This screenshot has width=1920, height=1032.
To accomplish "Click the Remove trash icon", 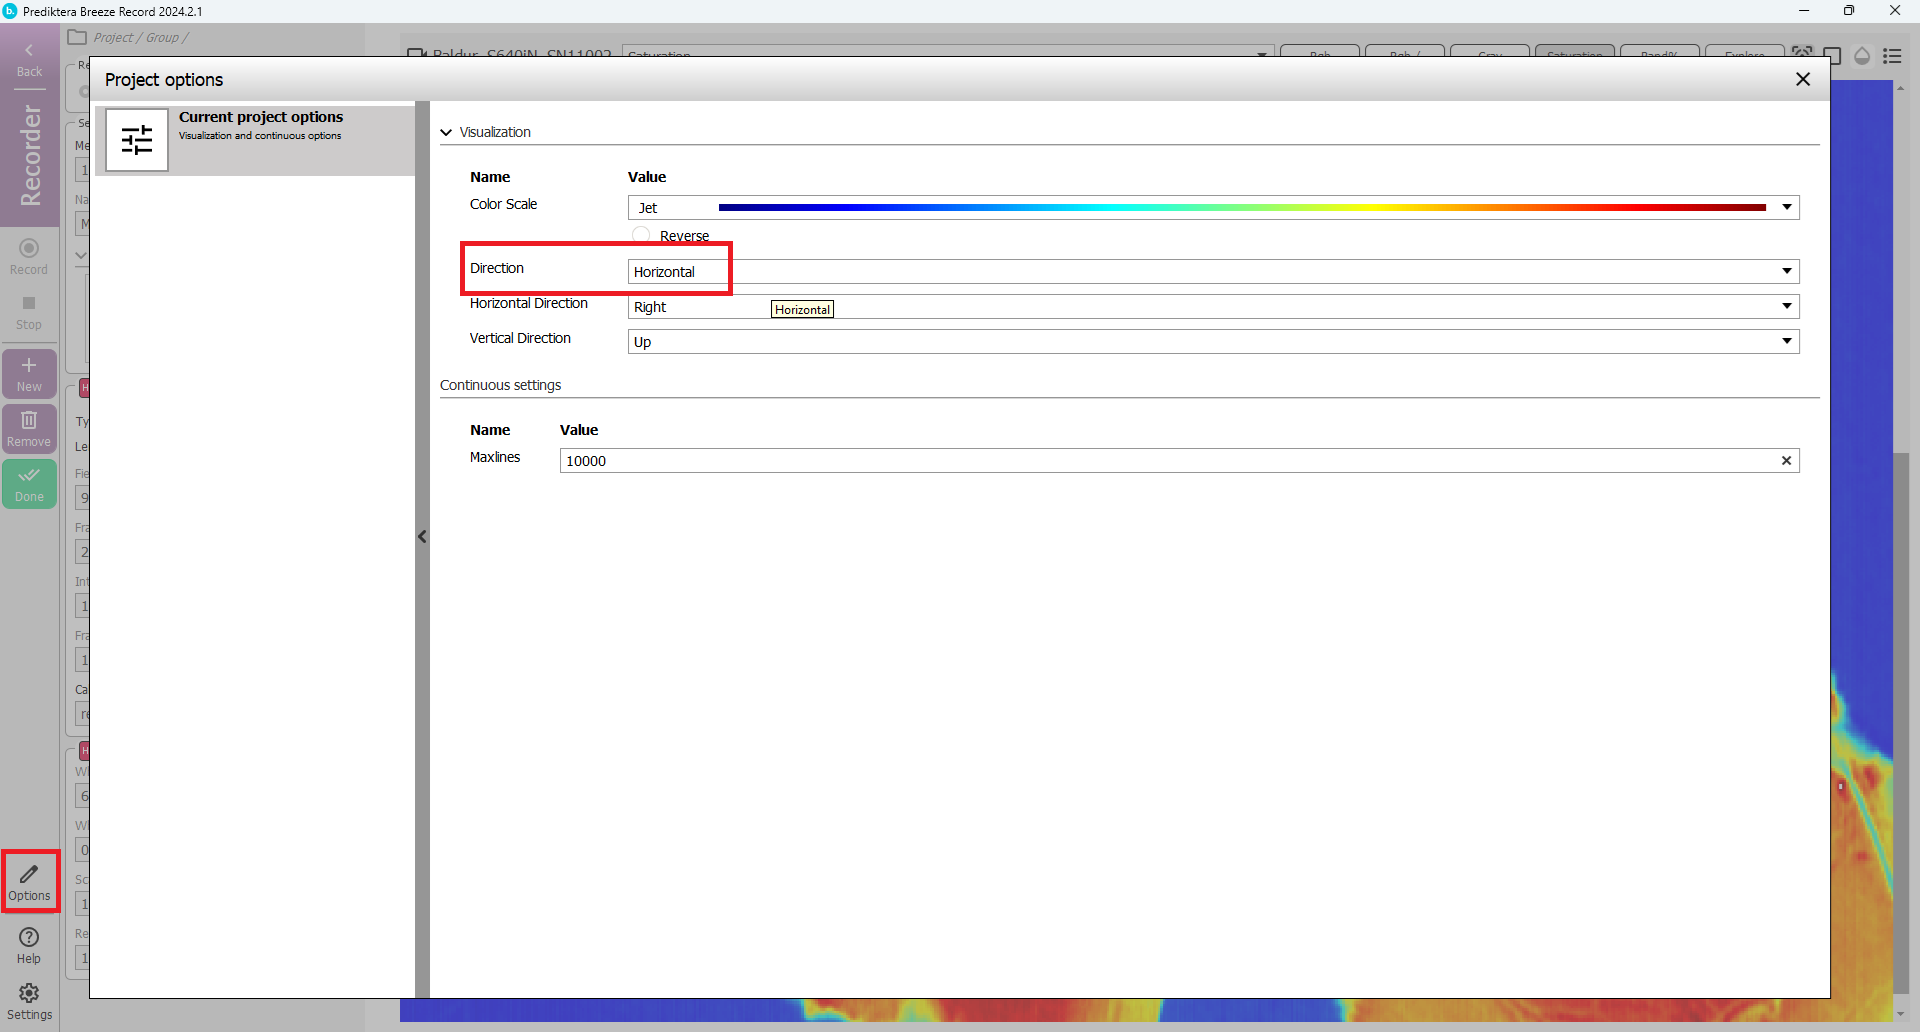I will pos(29,428).
